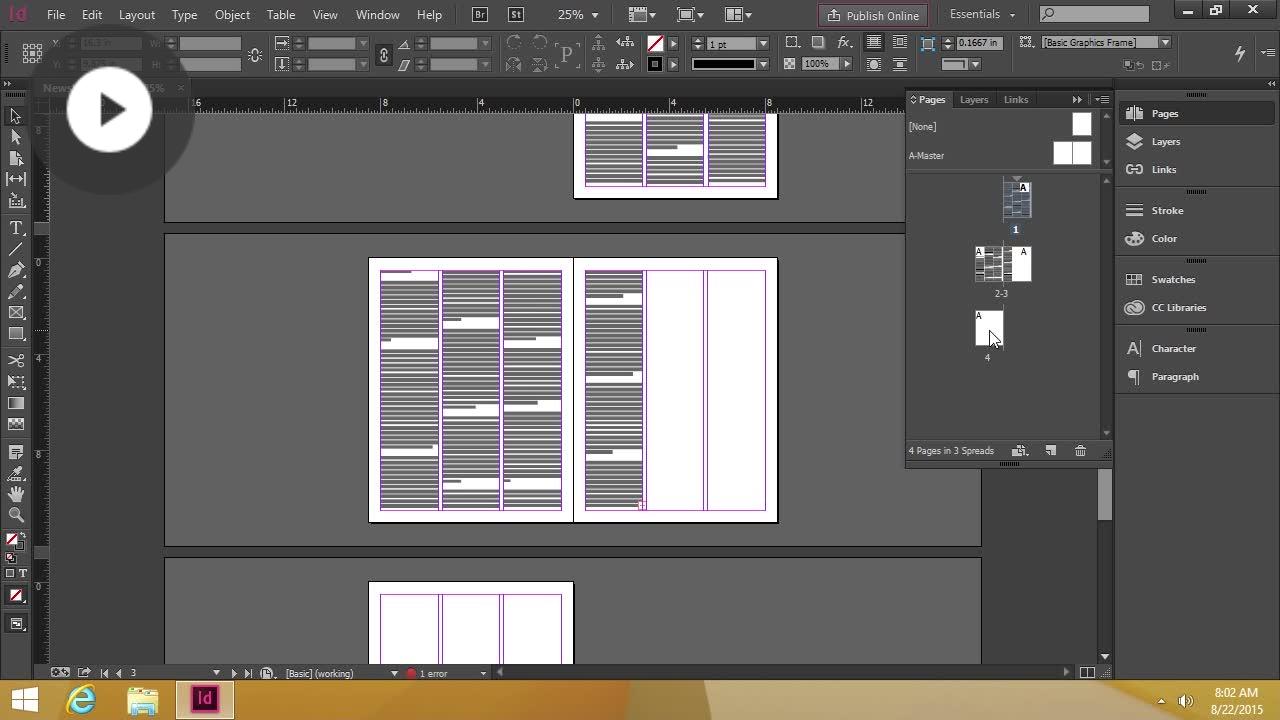Screen dimensions: 1280x720
Task: Click Edit page size icon in Pages panel
Action: [x=1020, y=451]
